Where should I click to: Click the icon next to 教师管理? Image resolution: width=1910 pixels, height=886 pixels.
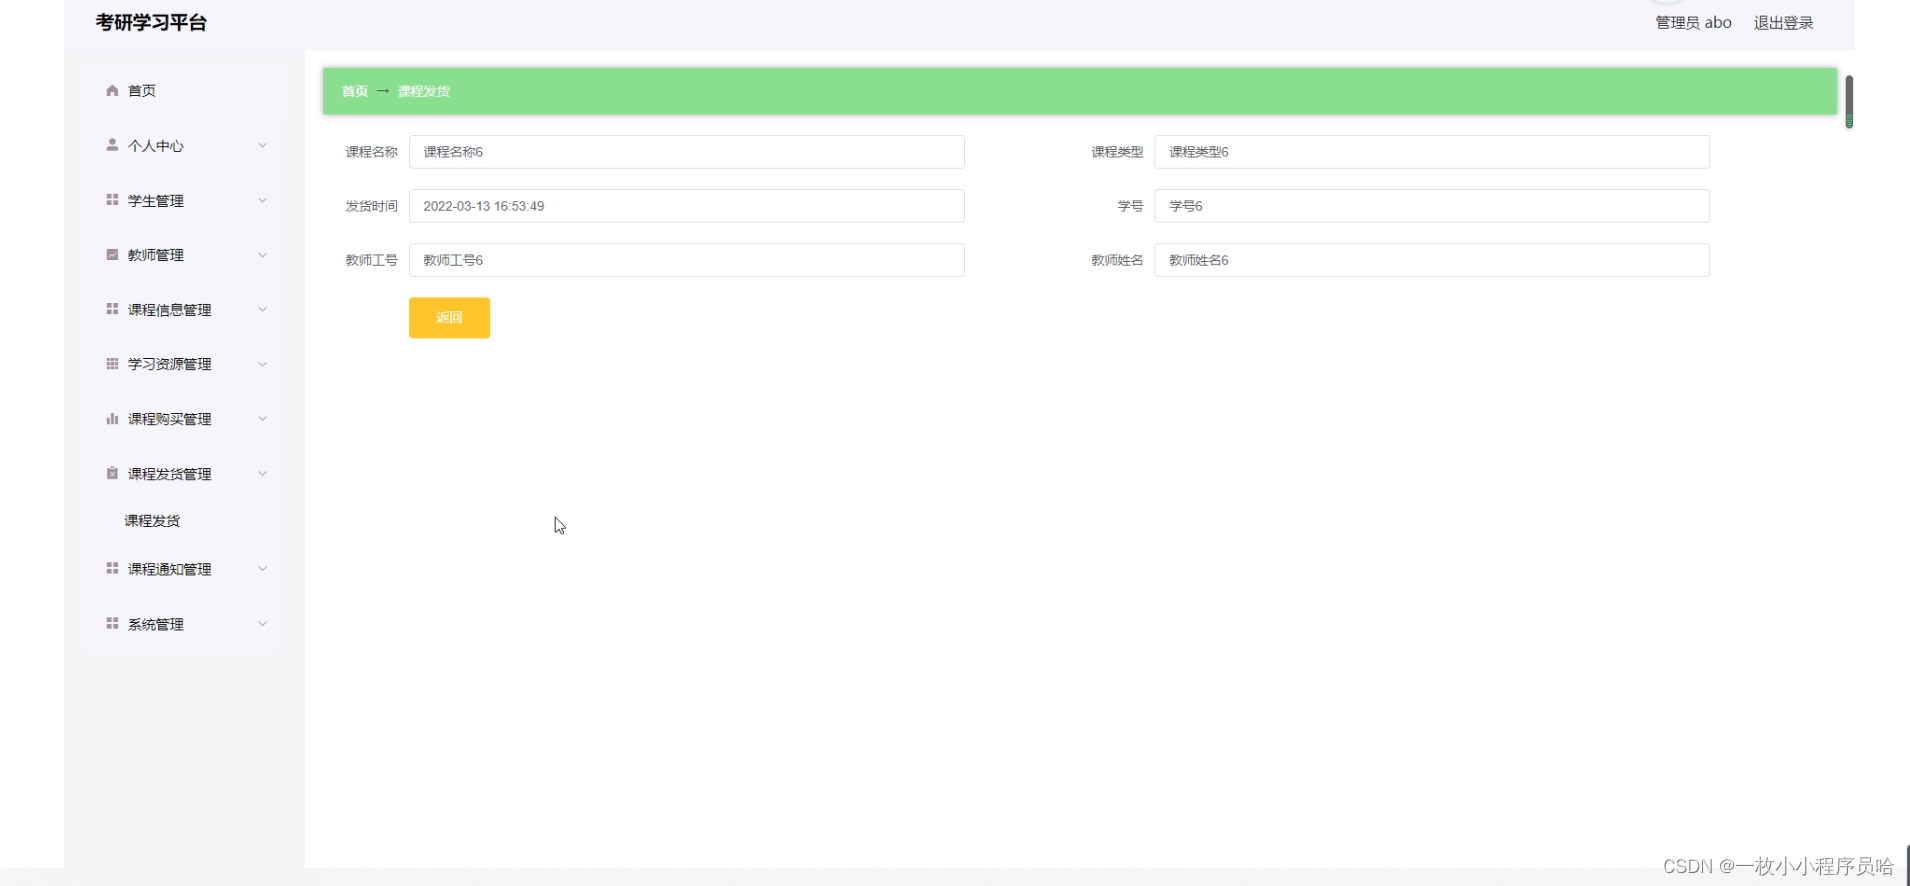pos(112,254)
